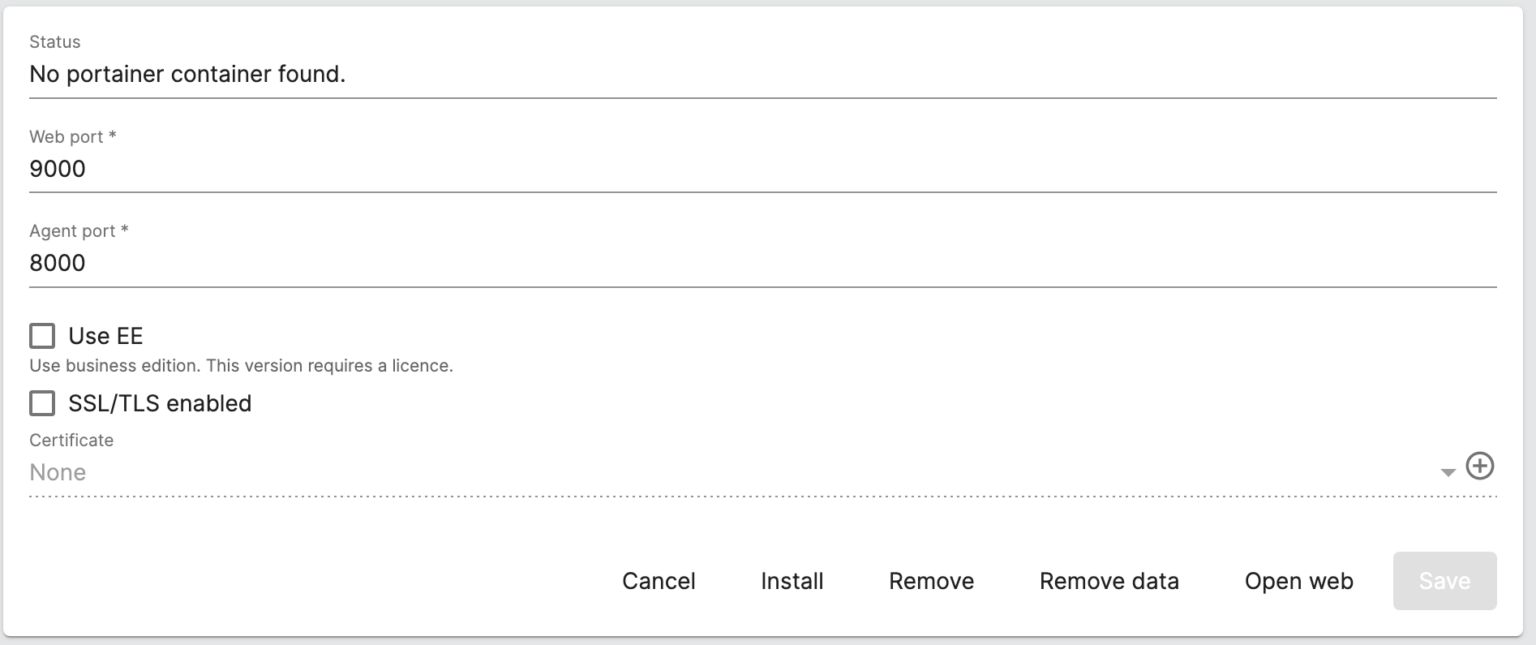This screenshot has height=645, width=1536.
Task: Enable the Use EE checkbox
Action: [x=42, y=336]
